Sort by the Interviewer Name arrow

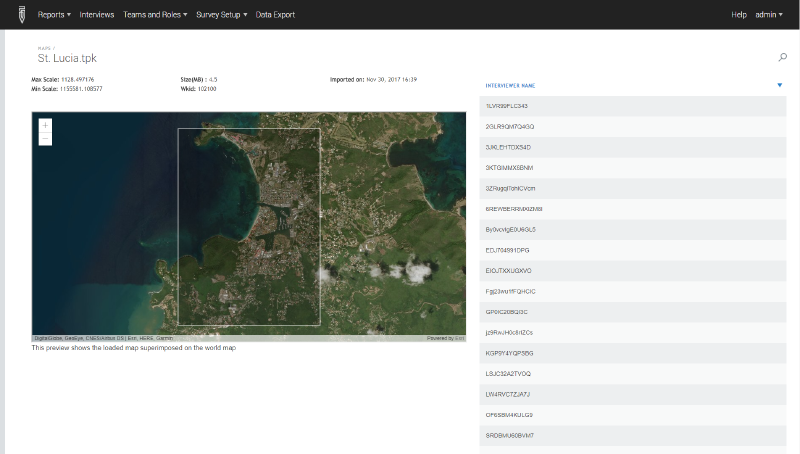(779, 85)
